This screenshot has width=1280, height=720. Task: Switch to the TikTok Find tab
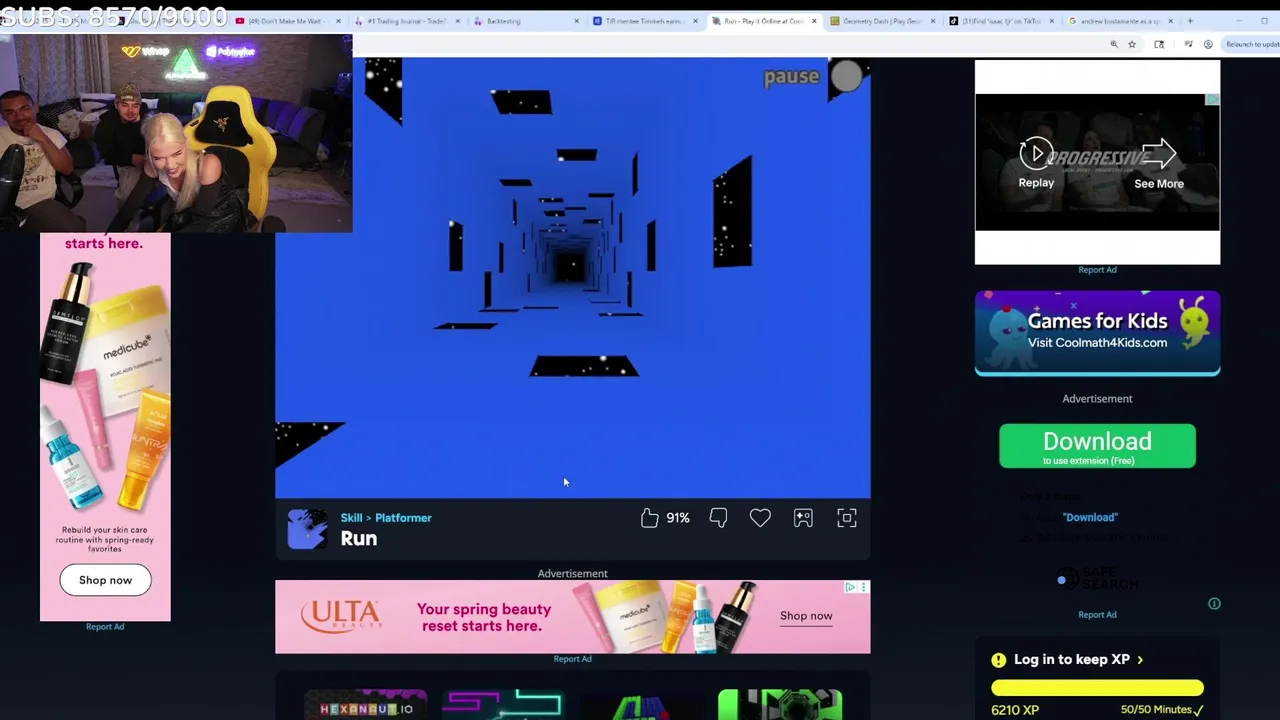coord(1000,21)
